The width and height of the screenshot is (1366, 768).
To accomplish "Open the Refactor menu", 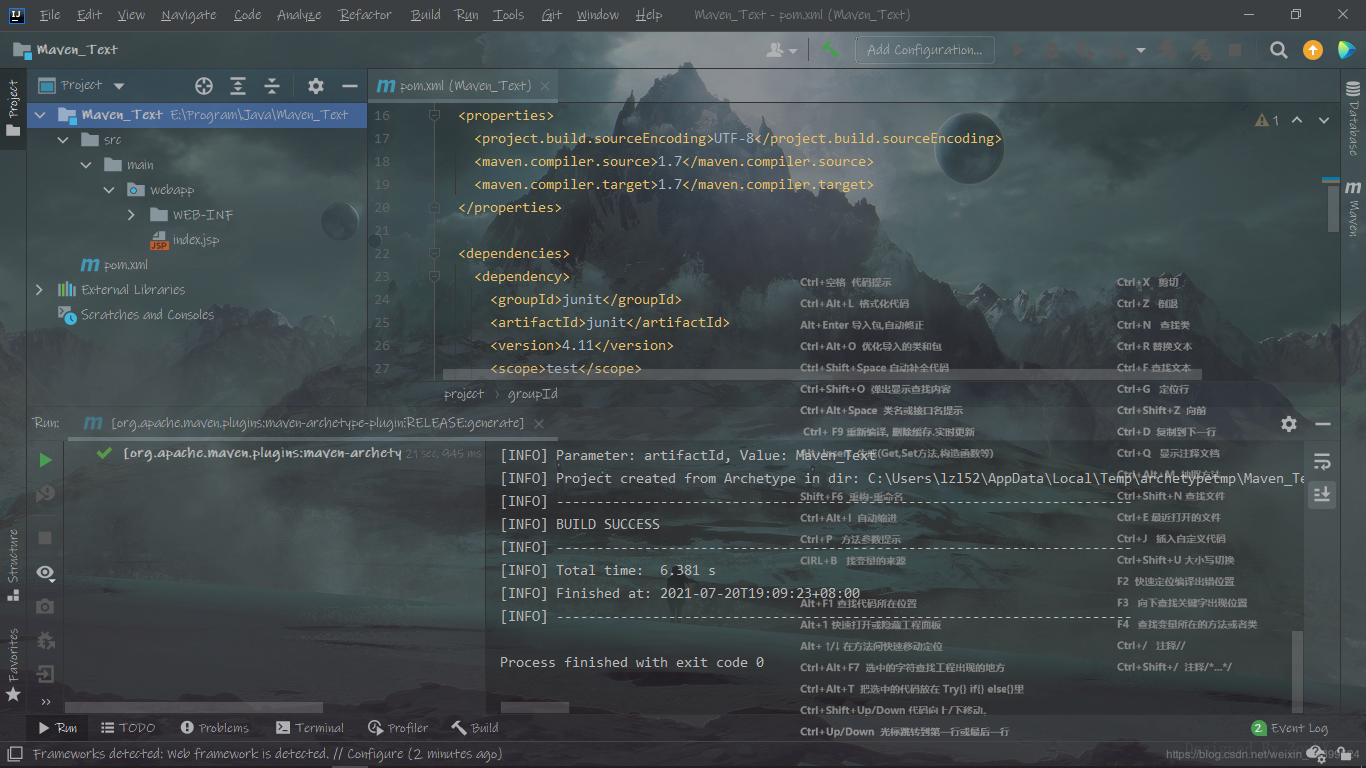I will [365, 15].
